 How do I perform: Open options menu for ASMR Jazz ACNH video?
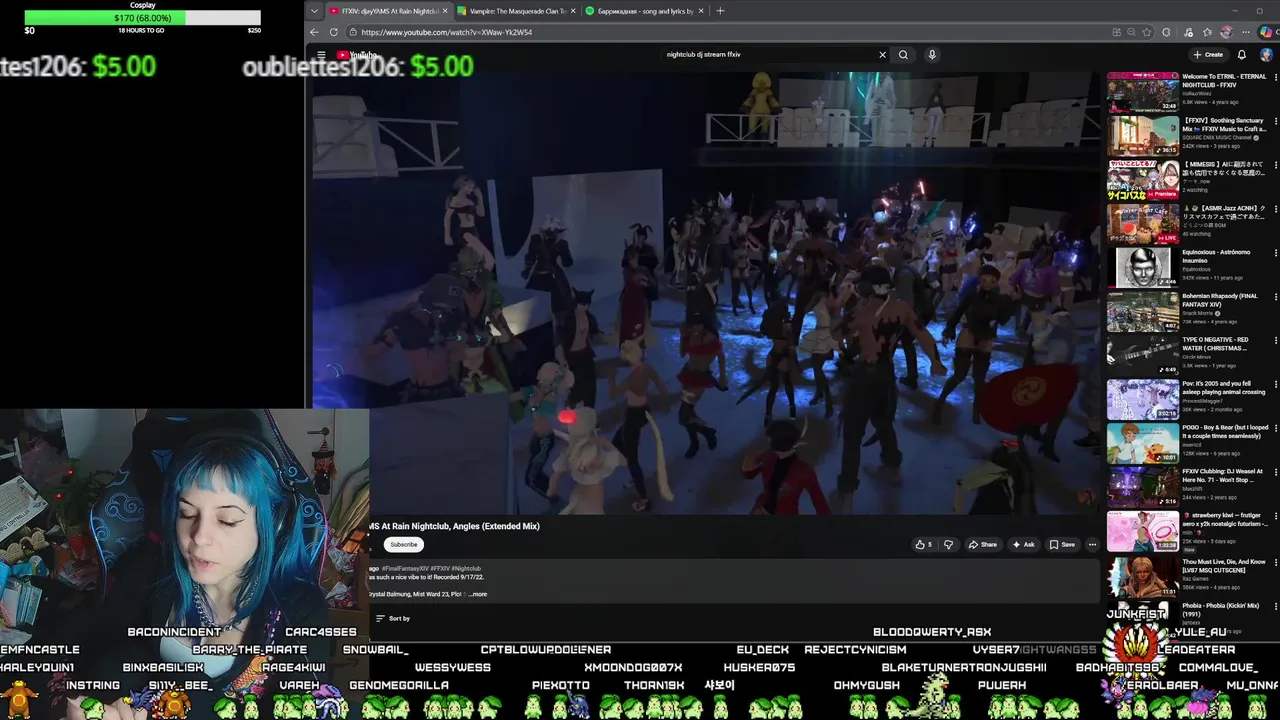1275,209
